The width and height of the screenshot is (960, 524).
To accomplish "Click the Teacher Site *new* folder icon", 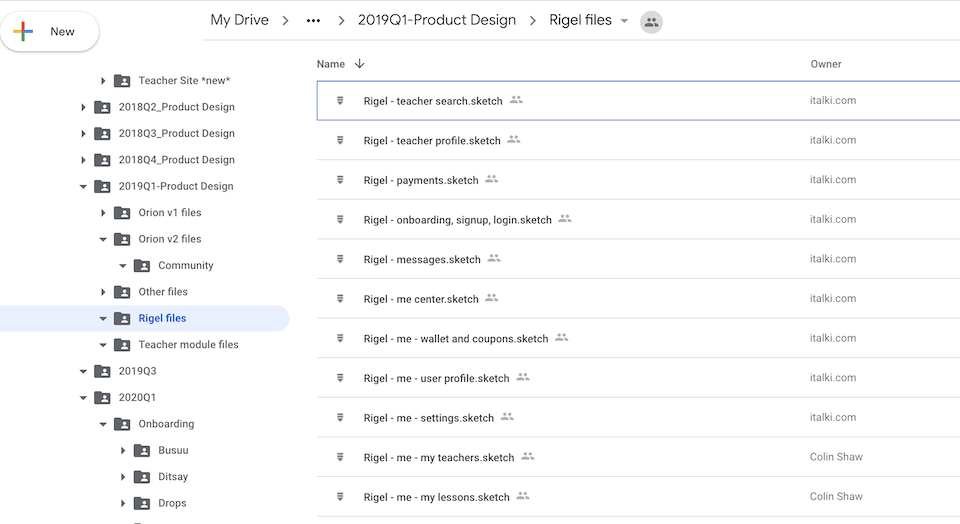I will point(122,80).
